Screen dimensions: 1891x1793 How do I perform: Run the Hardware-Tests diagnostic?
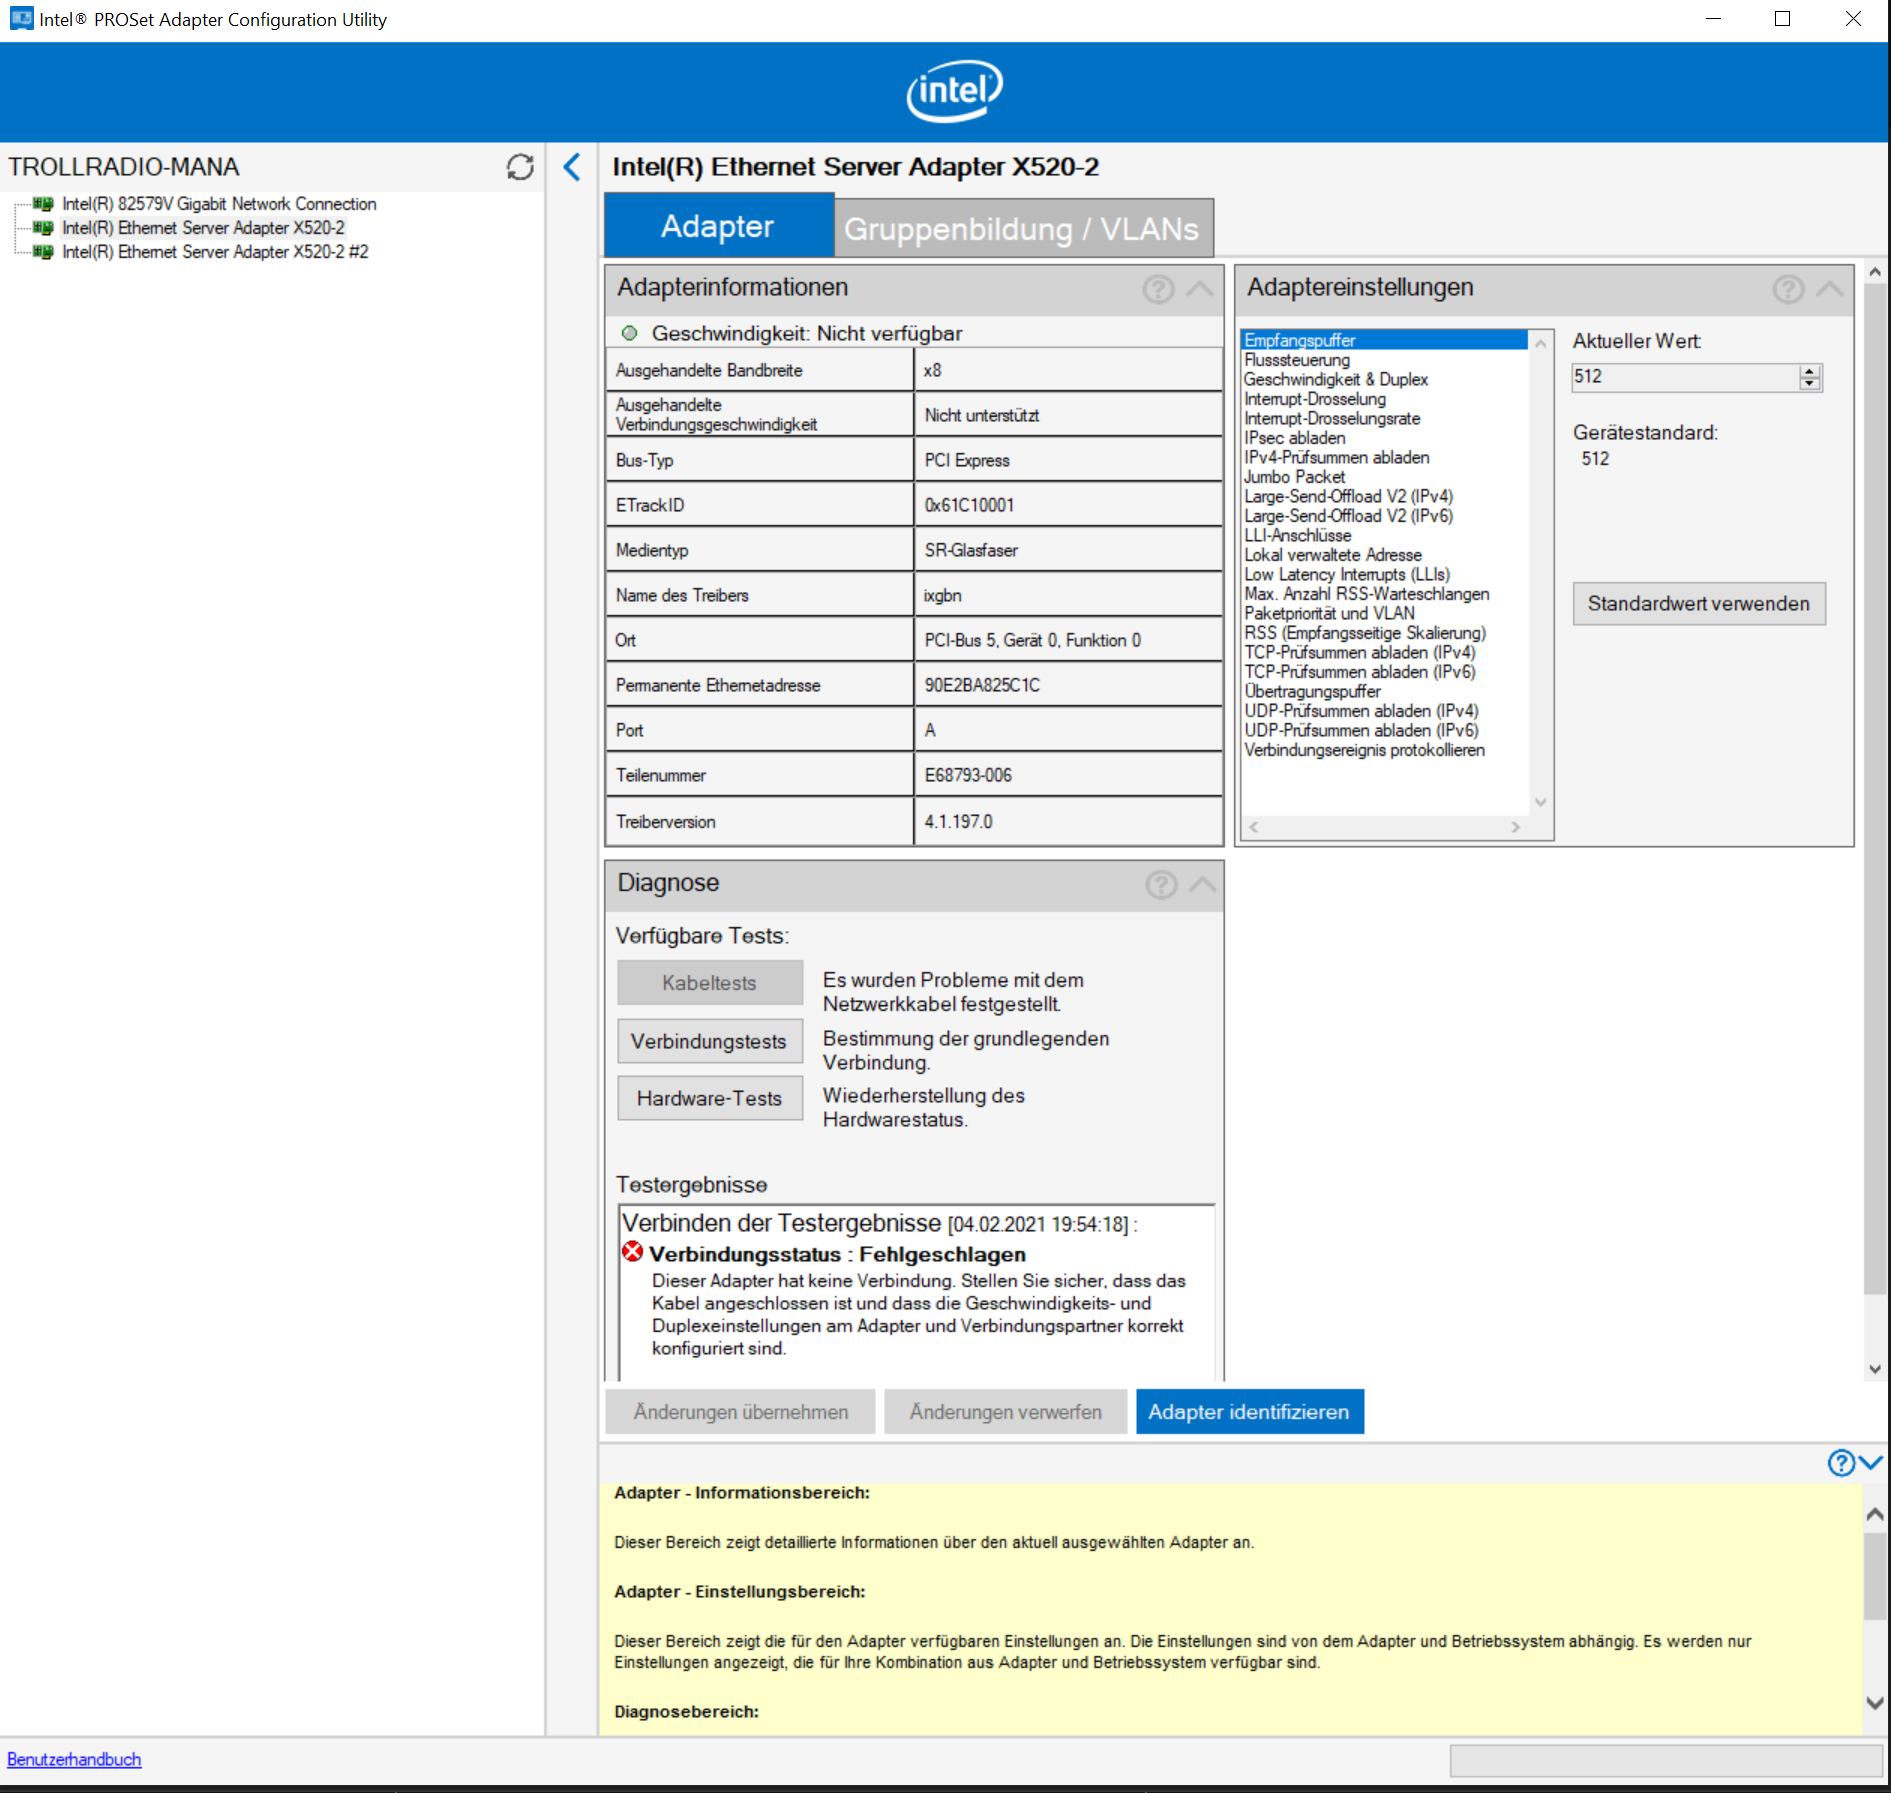pyautogui.click(x=710, y=1098)
